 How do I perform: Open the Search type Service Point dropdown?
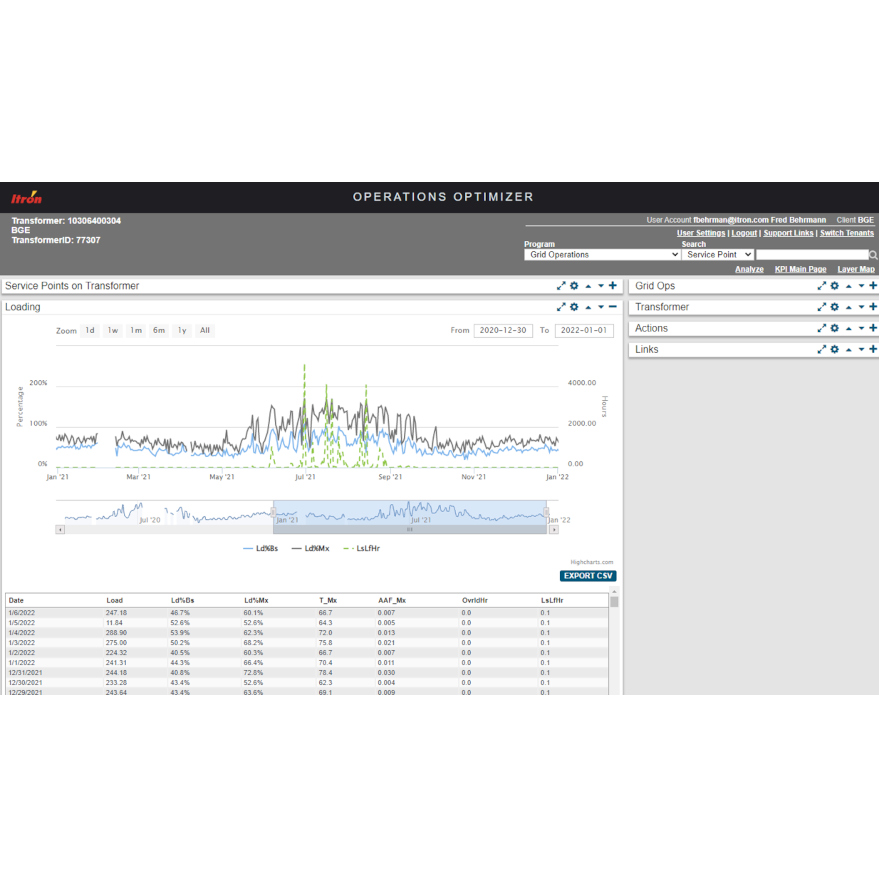point(718,255)
